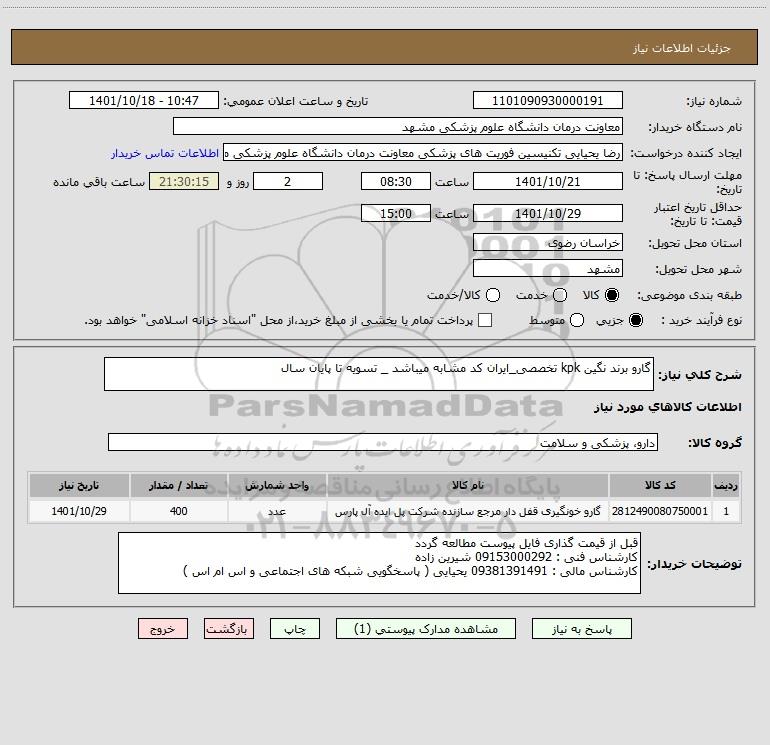The width and height of the screenshot is (770, 745).
Task: Click the validity time field 15:00
Action: [396, 213]
